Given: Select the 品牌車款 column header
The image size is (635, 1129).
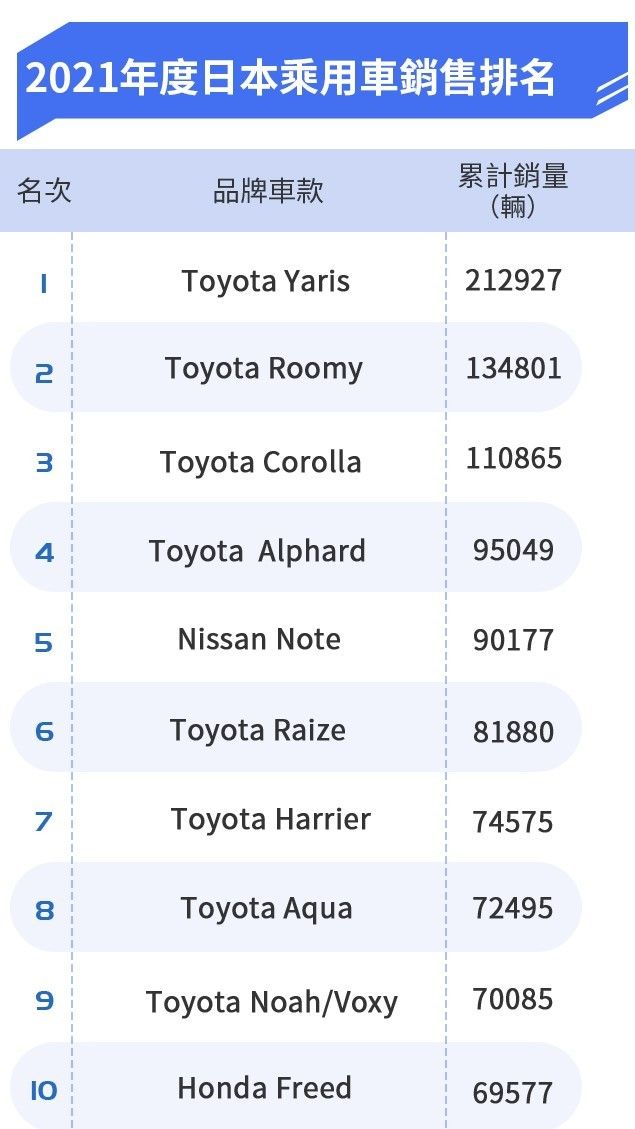Looking at the screenshot, I should [268, 192].
